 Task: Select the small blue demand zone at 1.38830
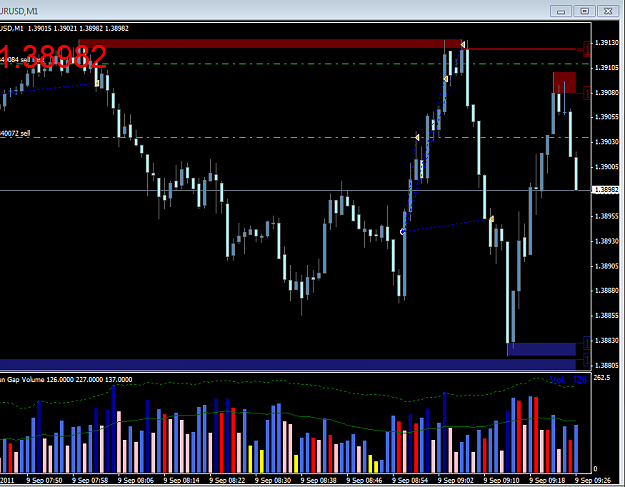point(542,349)
